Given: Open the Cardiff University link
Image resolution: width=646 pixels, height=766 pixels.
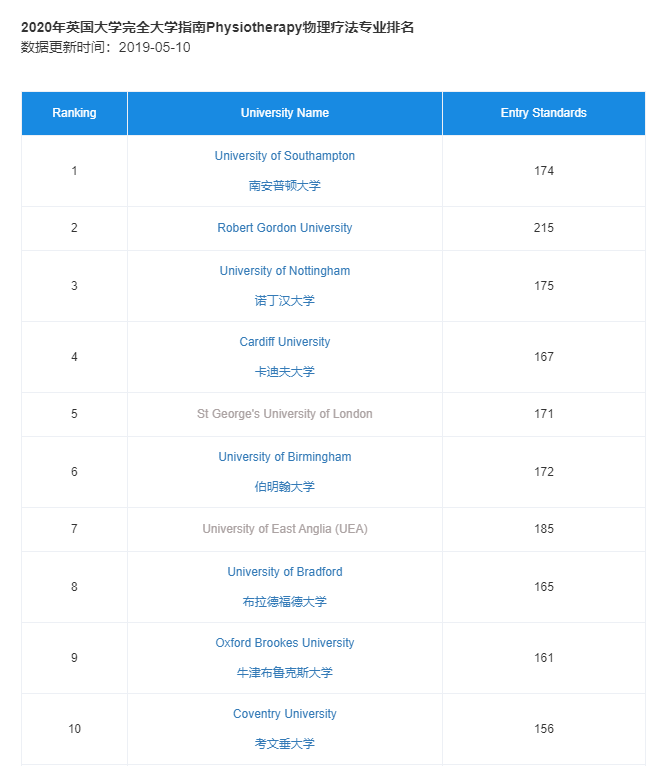Looking at the screenshot, I should coord(284,341).
